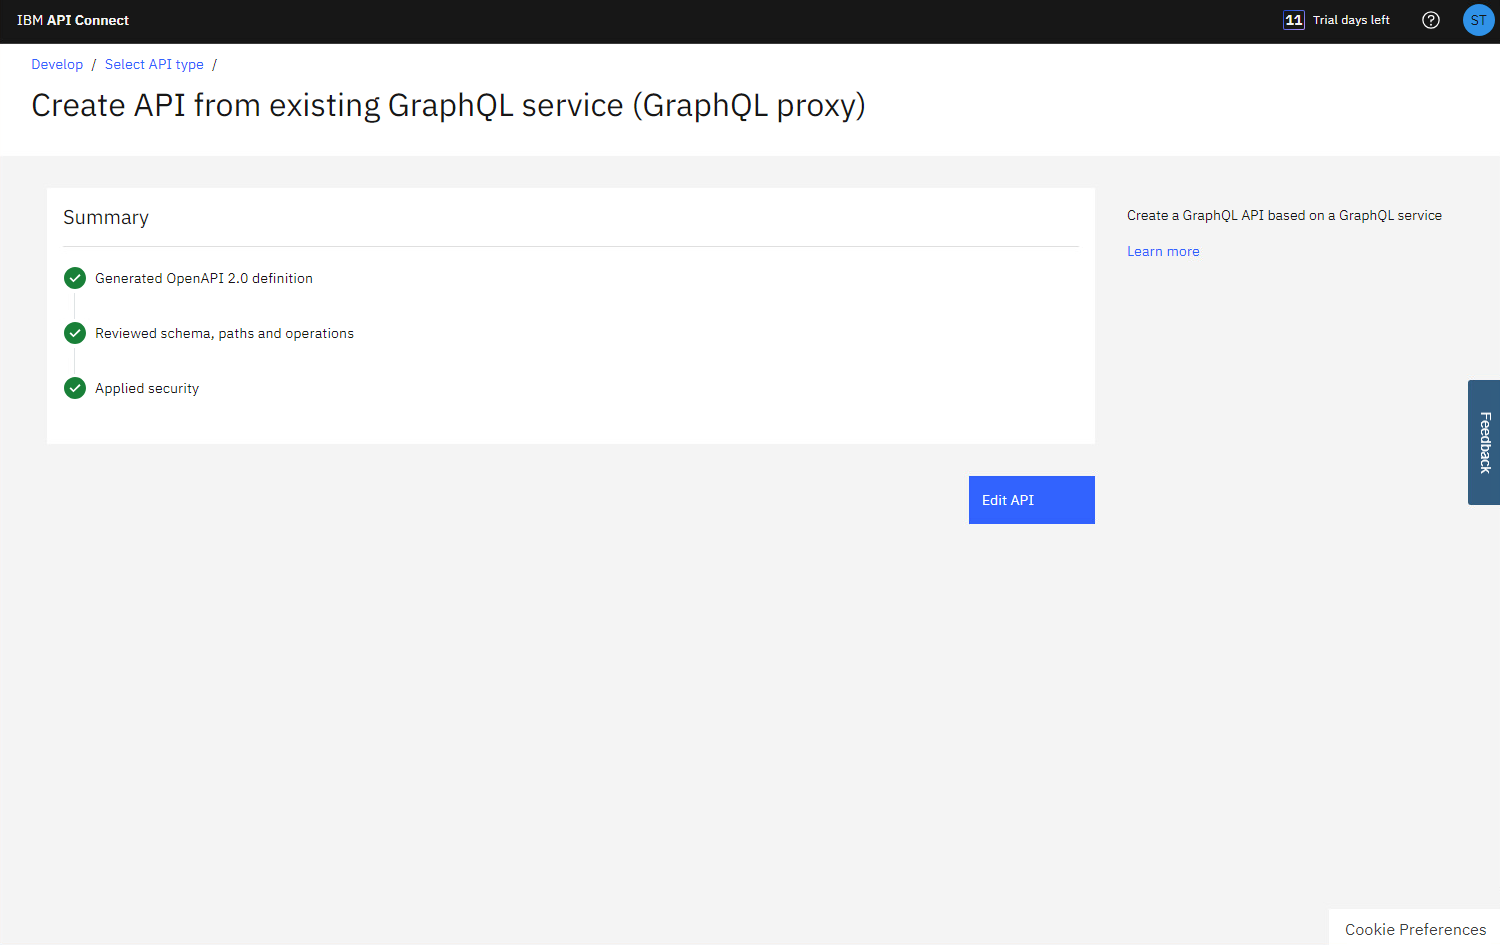Open the ST user avatar menu

point(1478,20)
